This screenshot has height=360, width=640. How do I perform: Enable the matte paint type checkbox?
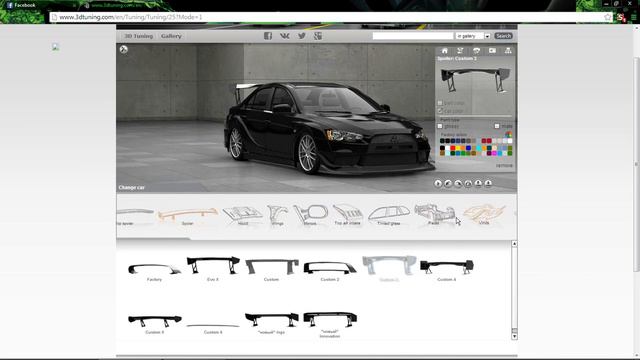pos(497,127)
